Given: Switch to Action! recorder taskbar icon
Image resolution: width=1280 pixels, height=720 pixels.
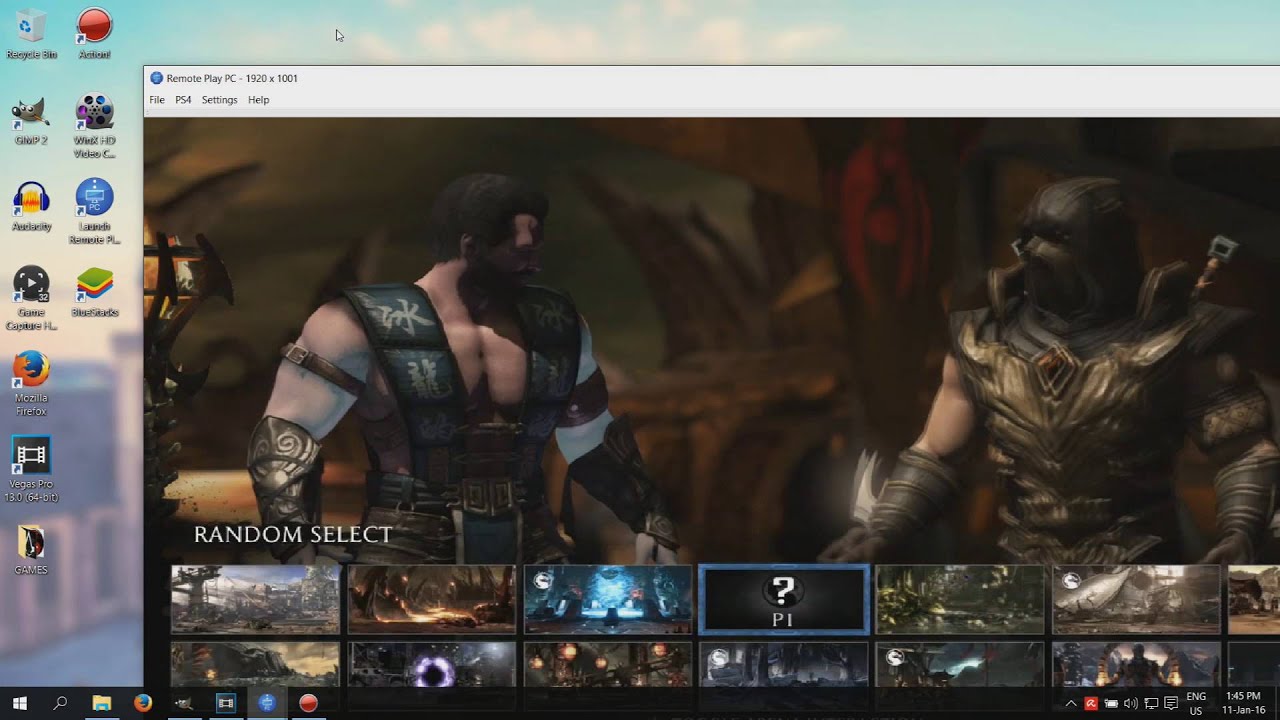Looking at the screenshot, I should 308,703.
